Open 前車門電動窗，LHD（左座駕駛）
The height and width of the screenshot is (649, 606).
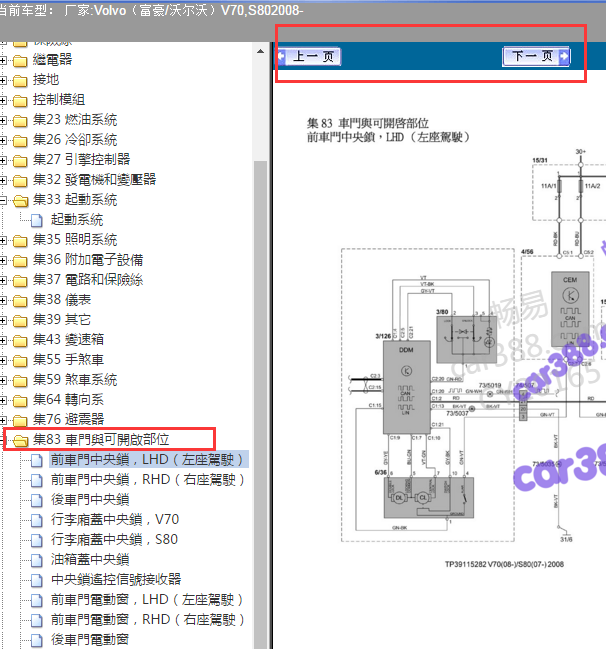tap(147, 599)
